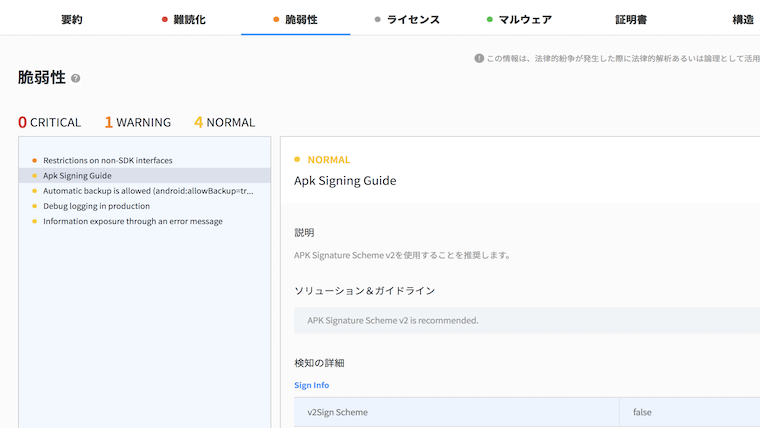Switch to the 難読化 tab

point(184,19)
